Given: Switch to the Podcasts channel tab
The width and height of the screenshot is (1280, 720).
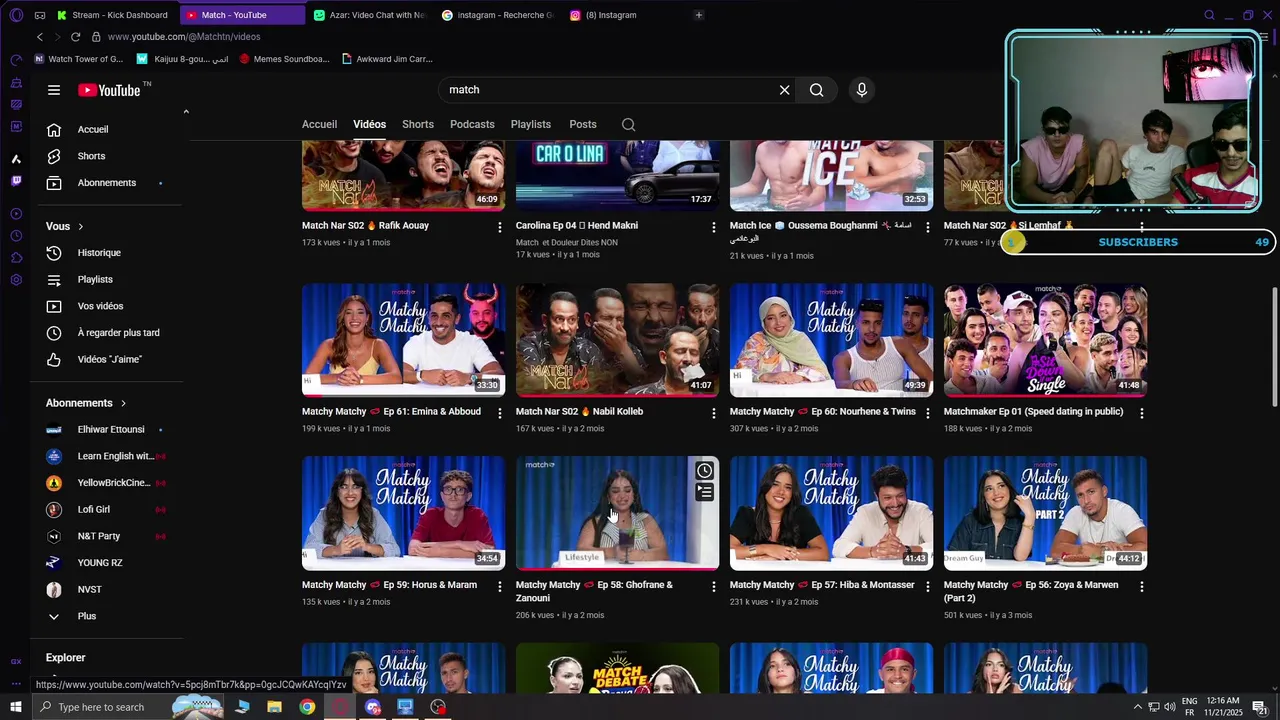Looking at the screenshot, I should tap(472, 124).
